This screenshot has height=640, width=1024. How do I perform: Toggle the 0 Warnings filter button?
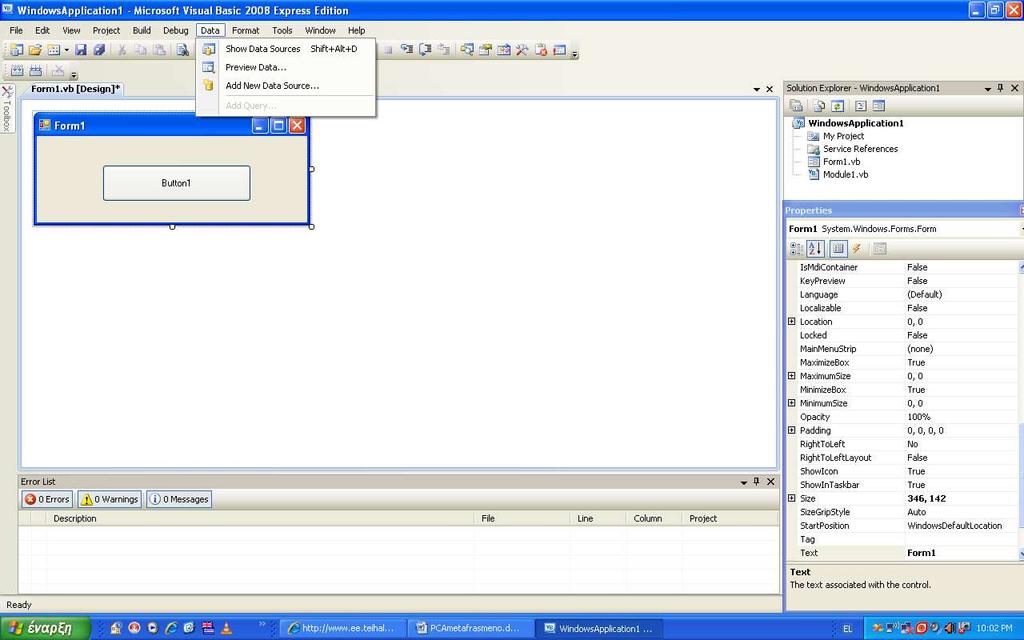tap(110, 500)
